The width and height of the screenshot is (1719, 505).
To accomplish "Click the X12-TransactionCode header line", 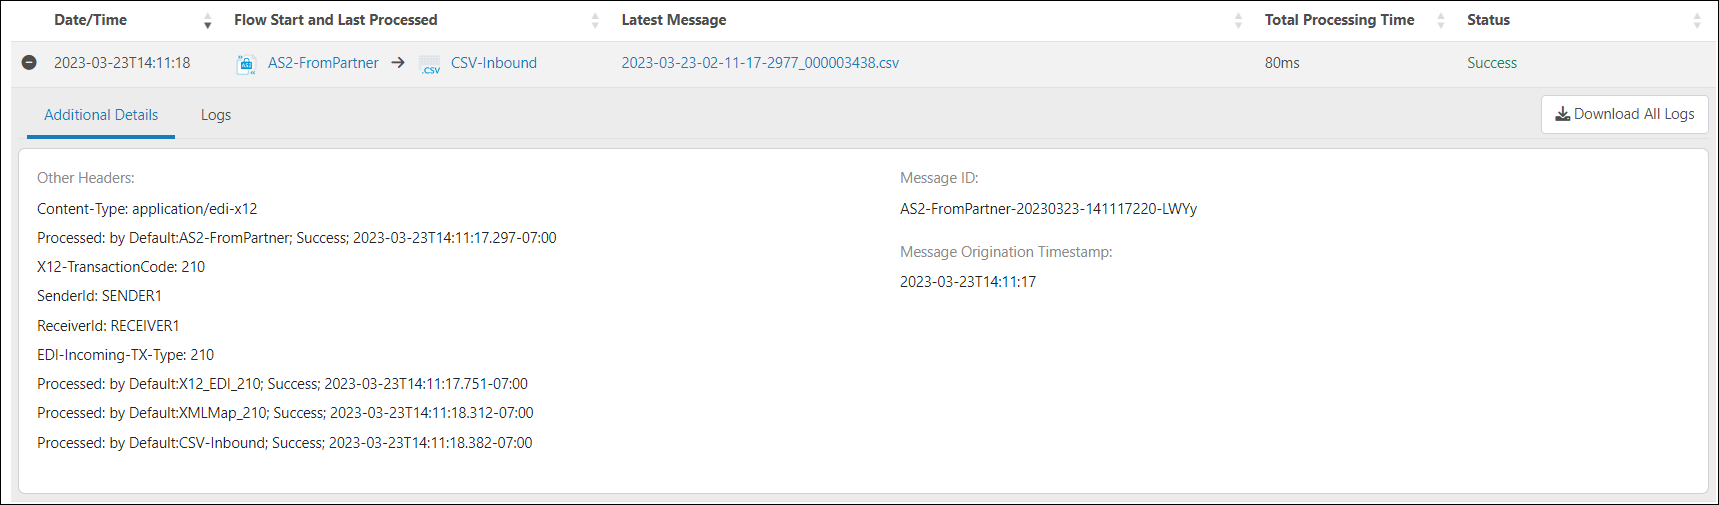I will [121, 267].
